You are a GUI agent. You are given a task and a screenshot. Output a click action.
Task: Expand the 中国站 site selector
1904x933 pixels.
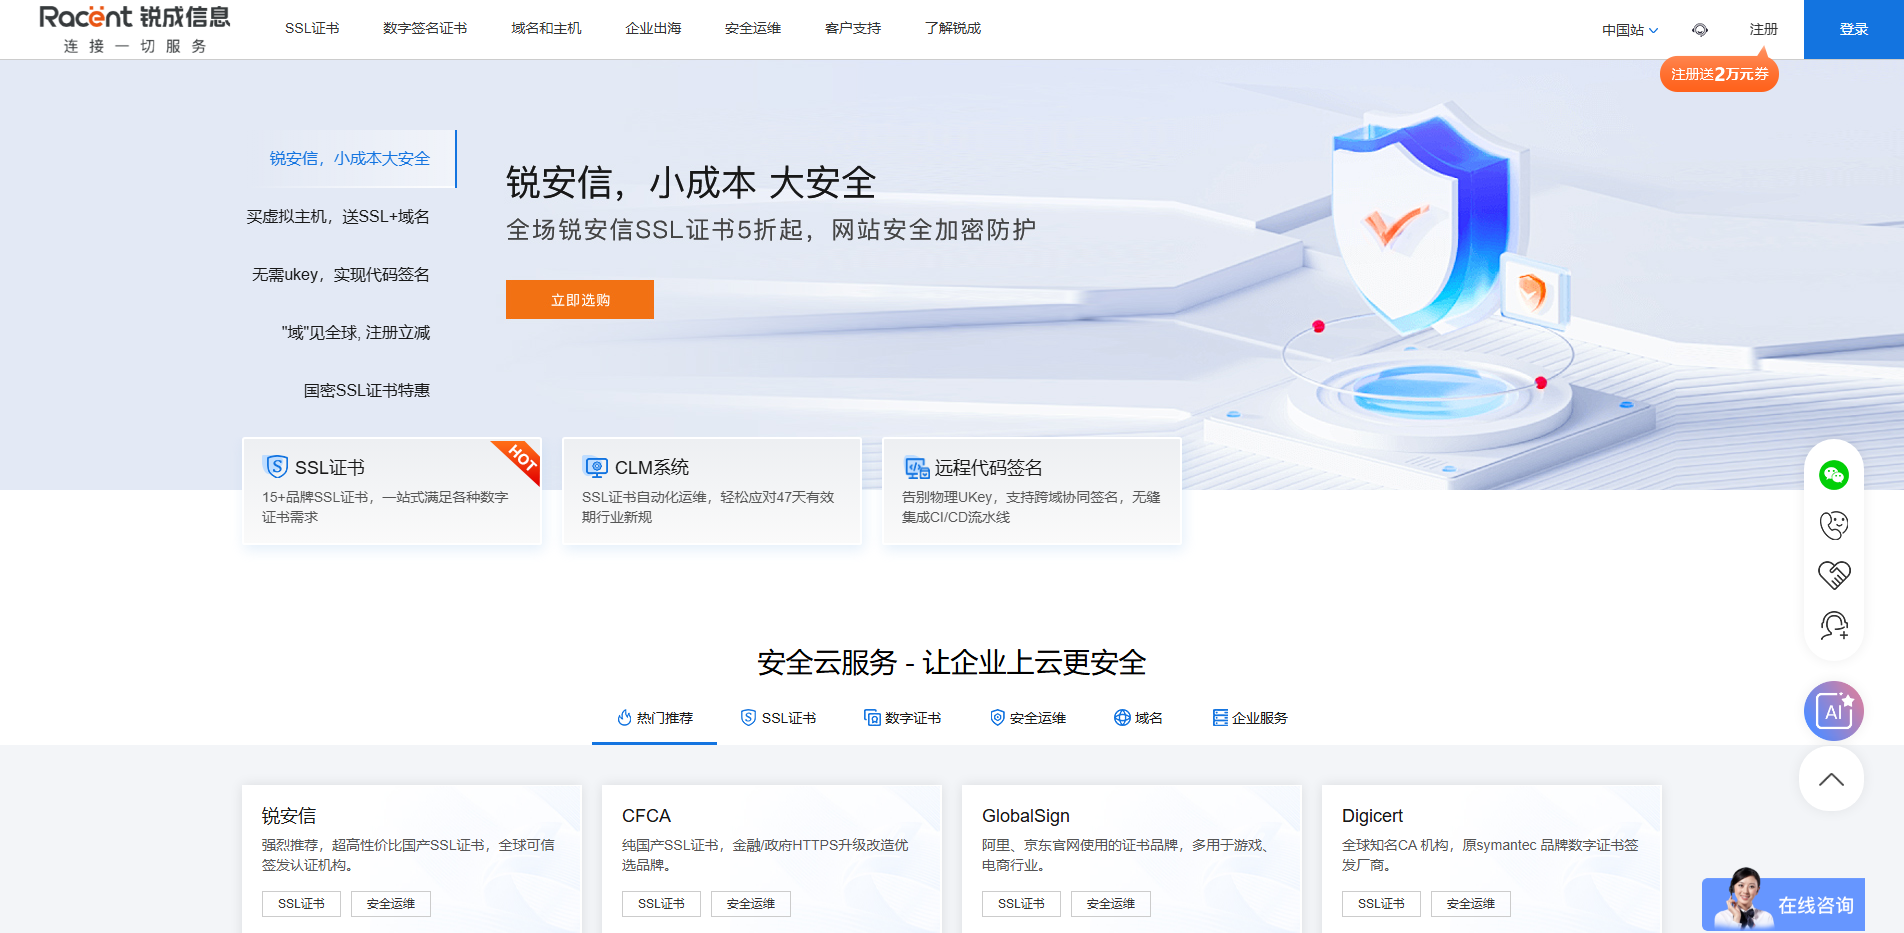coord(1629,29)
